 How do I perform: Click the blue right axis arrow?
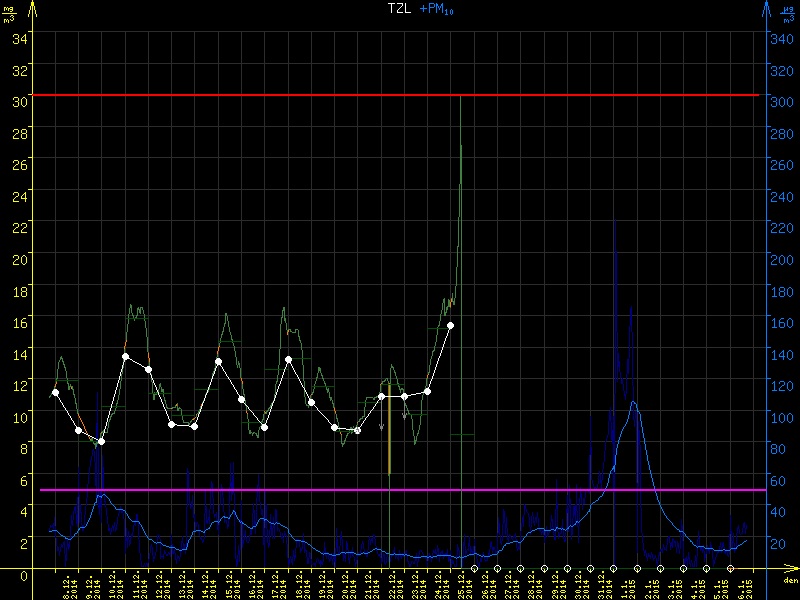pyautogui.click(x=767, y=10)
